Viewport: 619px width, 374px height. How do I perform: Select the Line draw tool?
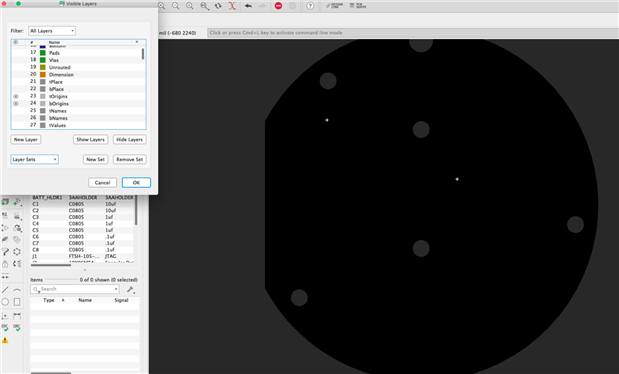coord(5,290)
